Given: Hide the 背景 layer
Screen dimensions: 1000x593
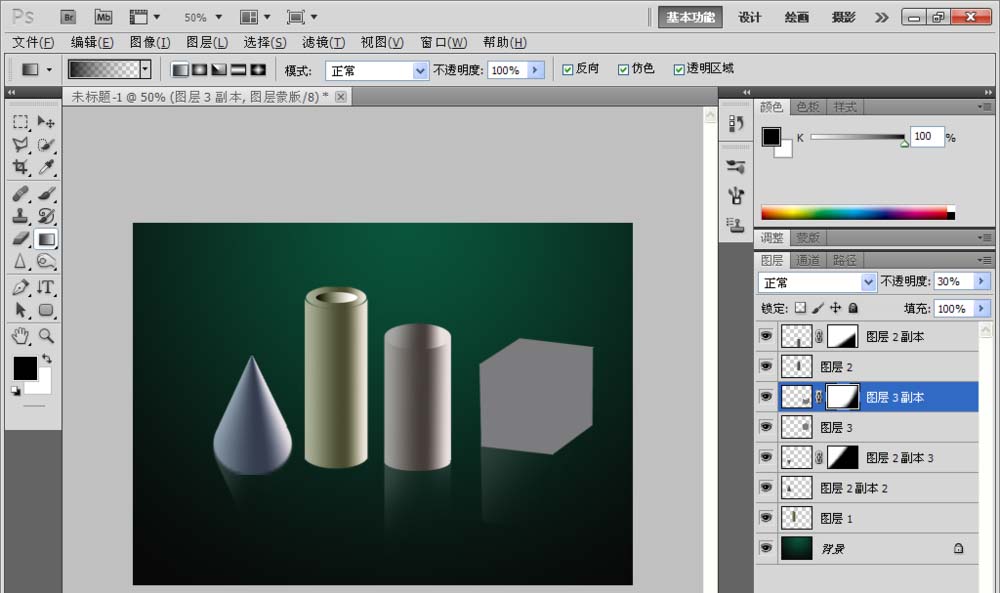Looking at the screenshot, I should pyautogui.click(x=766, y=548).
